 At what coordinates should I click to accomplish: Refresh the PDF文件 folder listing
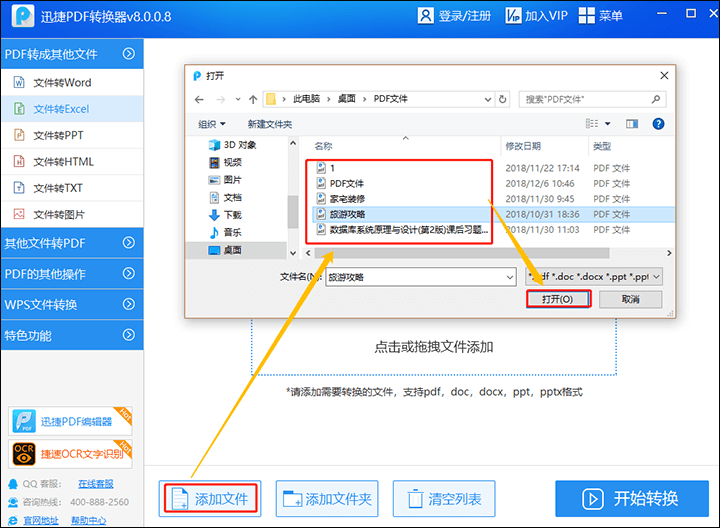pyautogui.click(x=503, y=99)
